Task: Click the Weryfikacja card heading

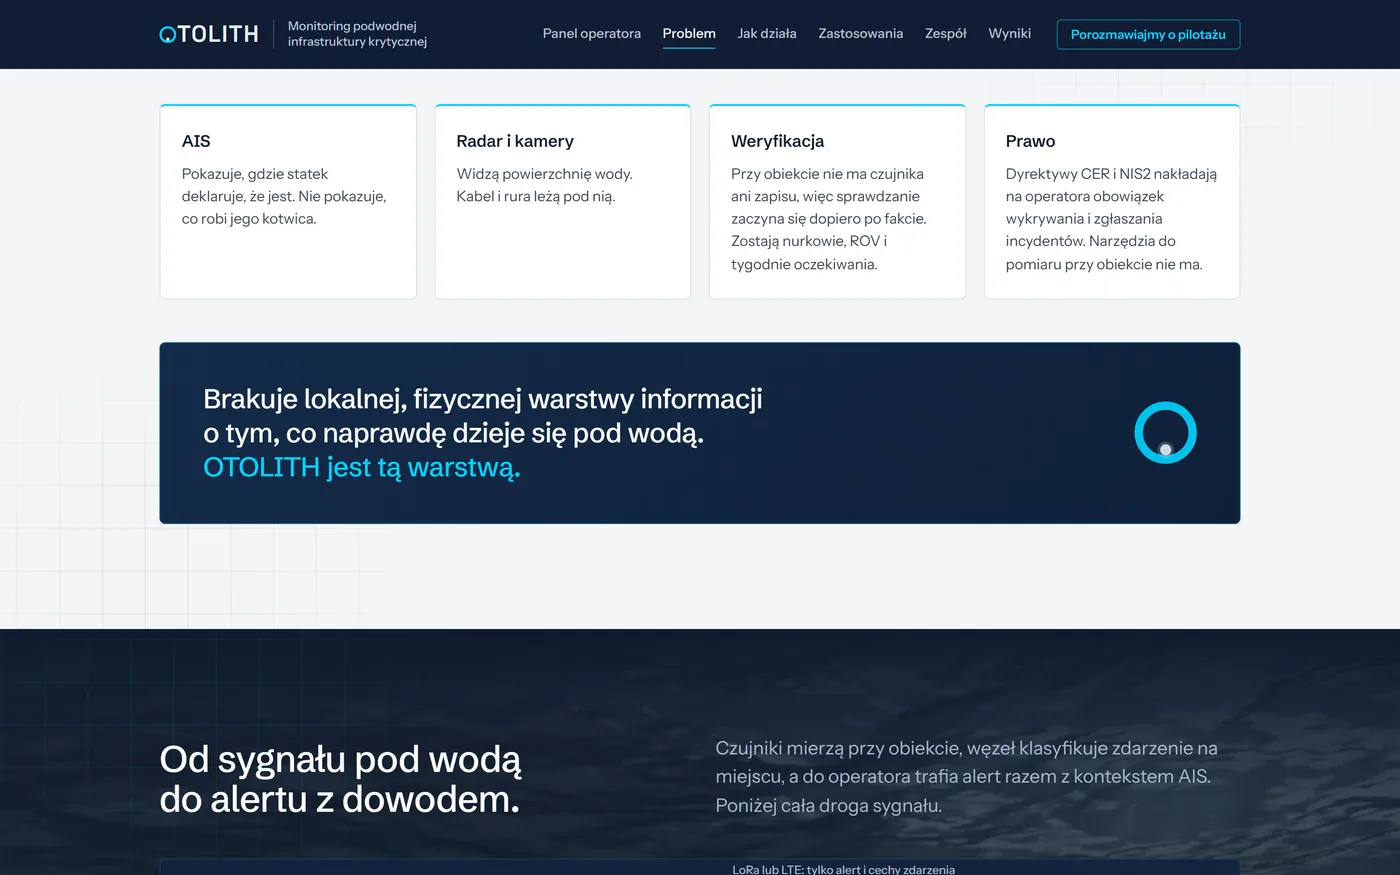Action: [x=778, y=141]
